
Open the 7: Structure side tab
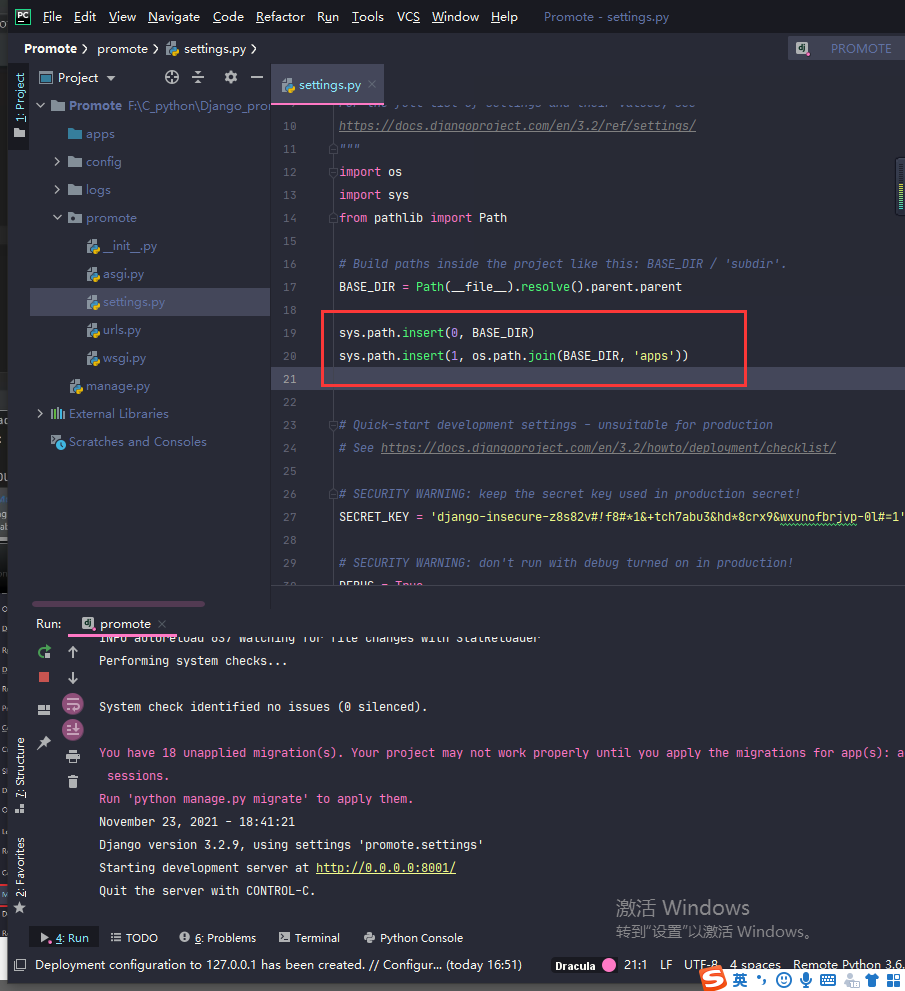(20, 775)
